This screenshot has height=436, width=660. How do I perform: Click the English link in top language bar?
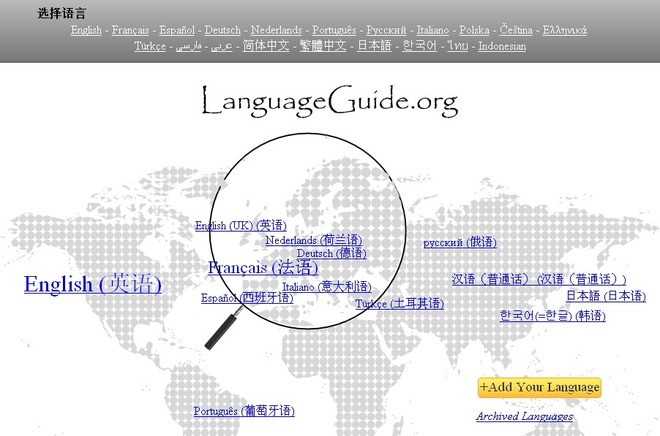pos(86,30)
